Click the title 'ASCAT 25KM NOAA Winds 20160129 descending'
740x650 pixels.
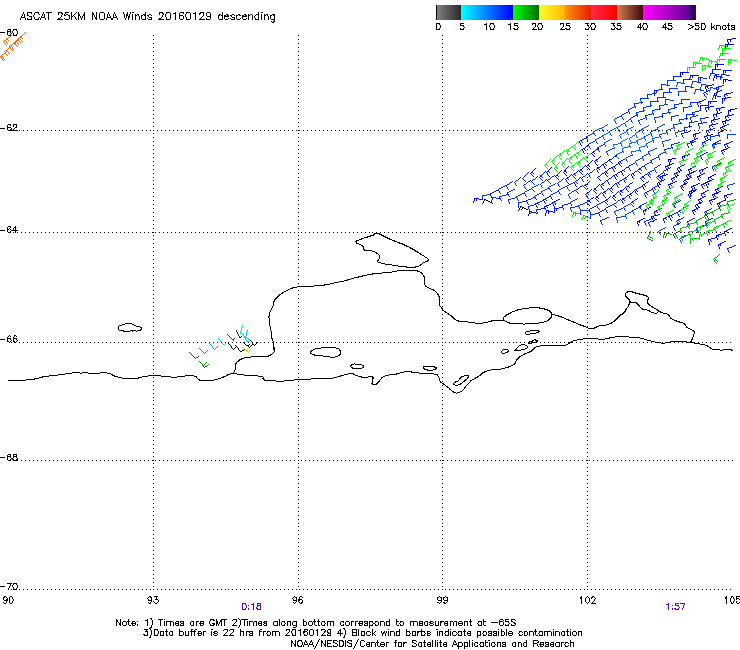(x=147, y=17)
